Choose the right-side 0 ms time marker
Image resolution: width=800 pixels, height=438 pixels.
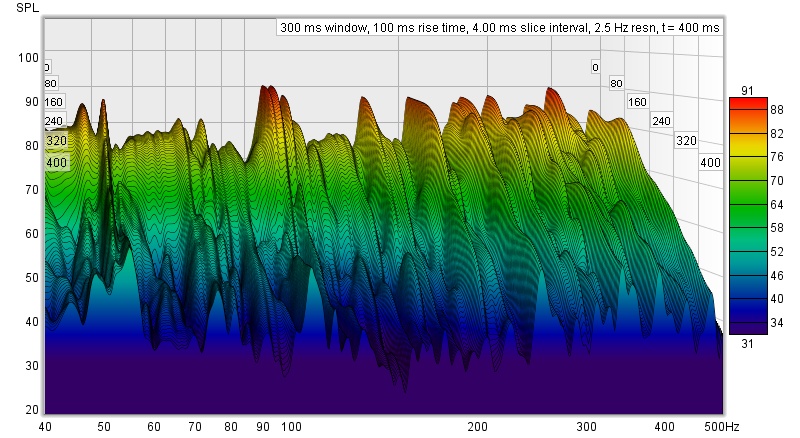595,67
